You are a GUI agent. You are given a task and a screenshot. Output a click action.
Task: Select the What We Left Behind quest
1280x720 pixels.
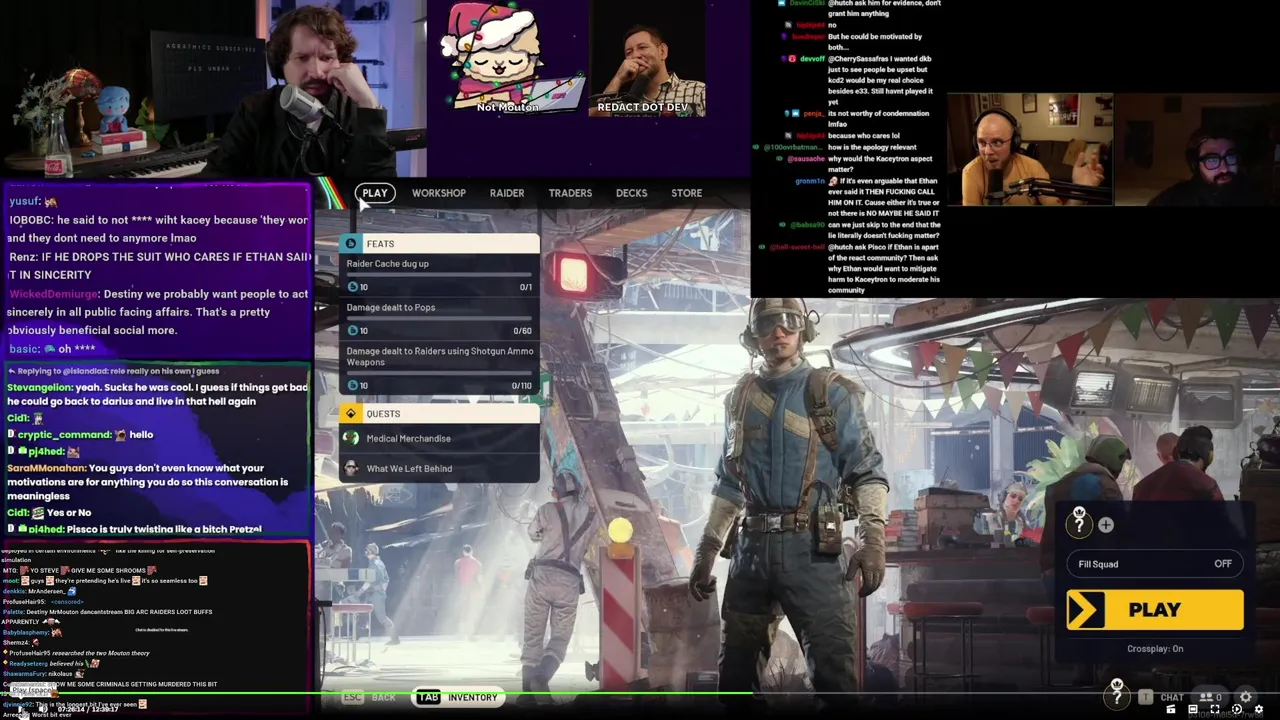(x=439, y=468)
